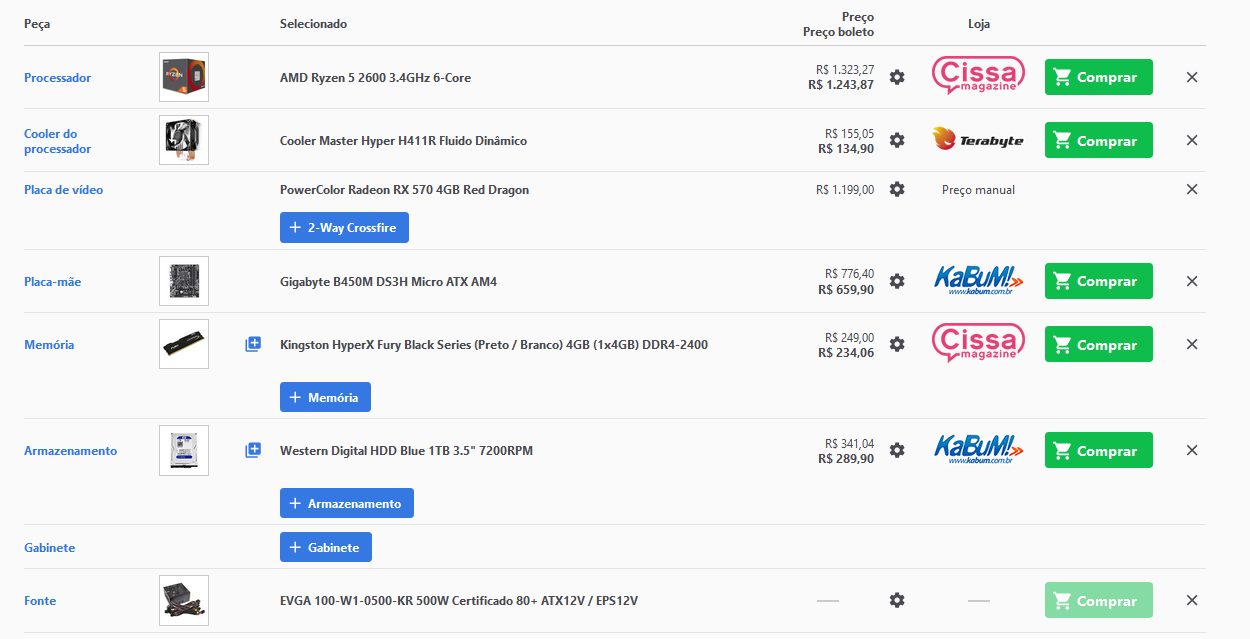Open Western Digital HDD Blue 1TB product name
1250x639 pixels.
point(406,450)
